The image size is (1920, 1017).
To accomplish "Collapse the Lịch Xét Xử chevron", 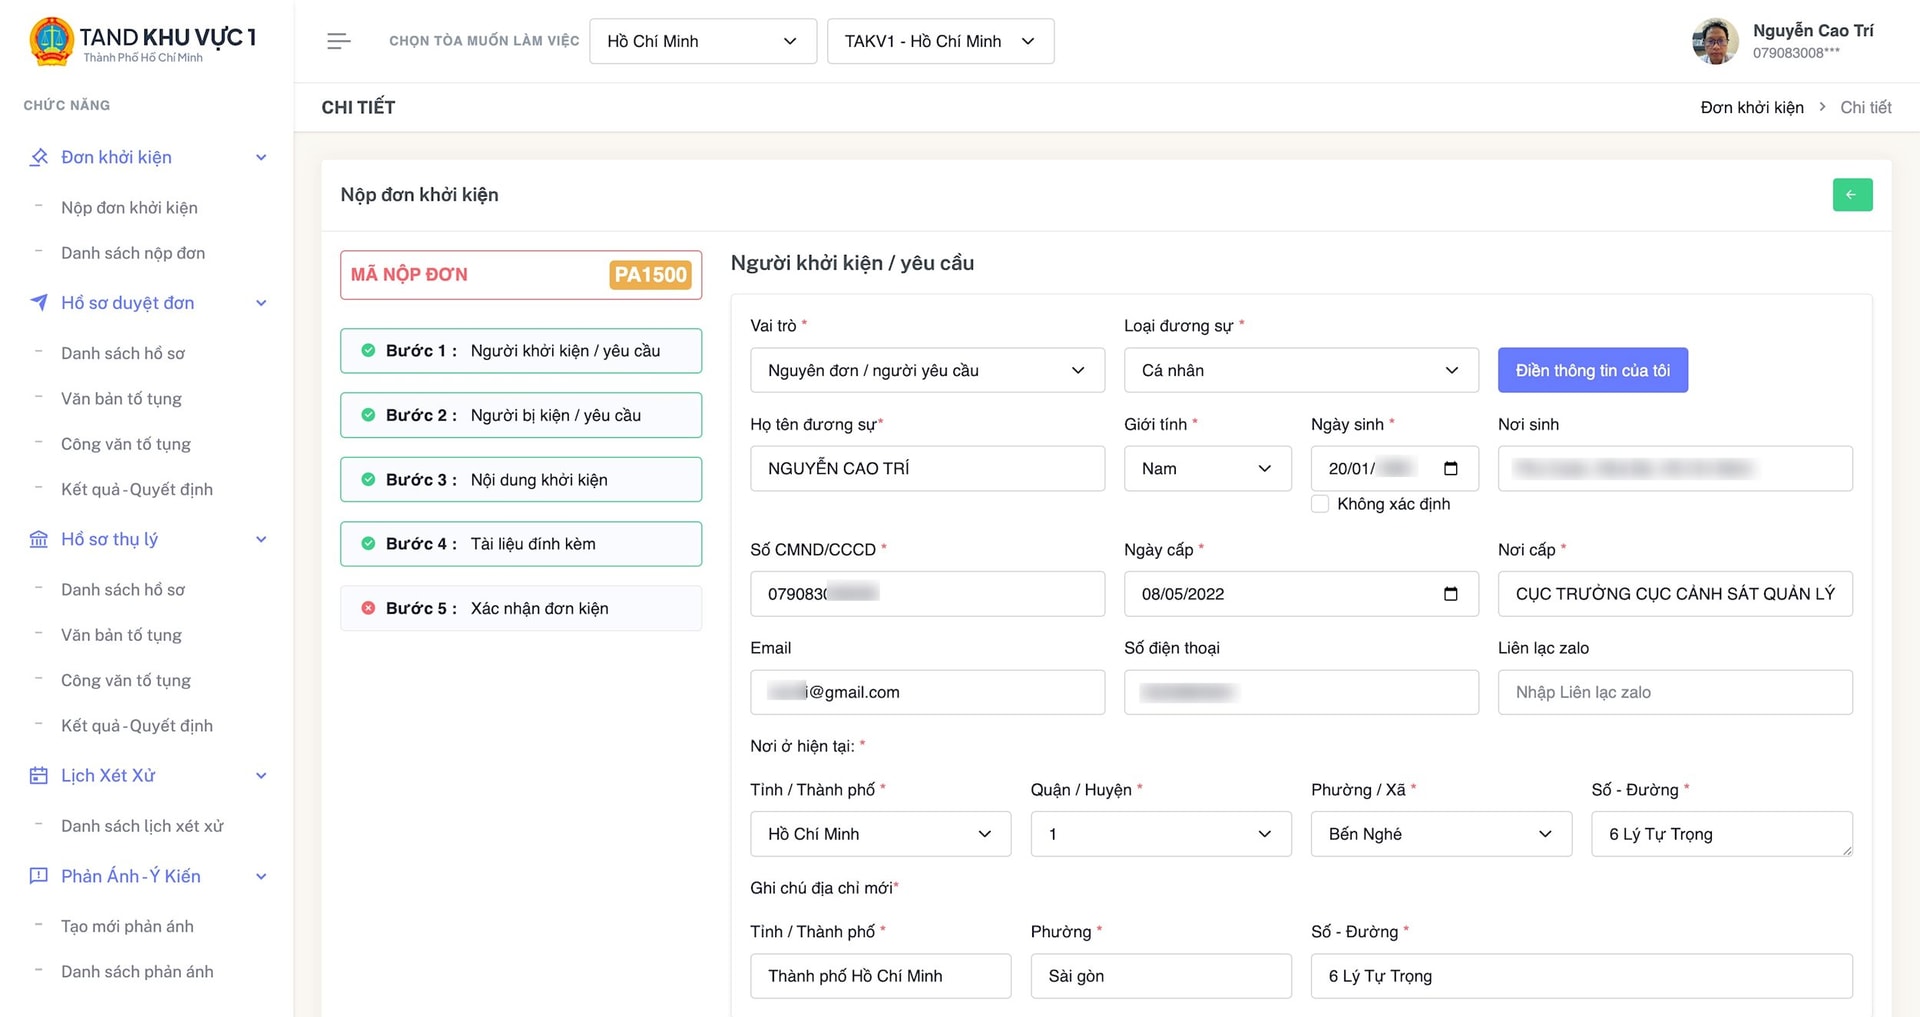I will pyautogui.click(x=261, y=776).
